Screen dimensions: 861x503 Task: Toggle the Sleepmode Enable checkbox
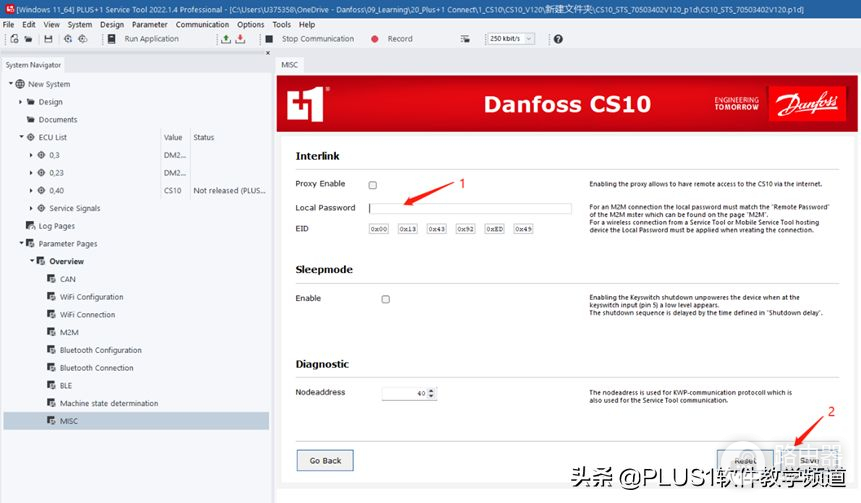pos(386,299)
